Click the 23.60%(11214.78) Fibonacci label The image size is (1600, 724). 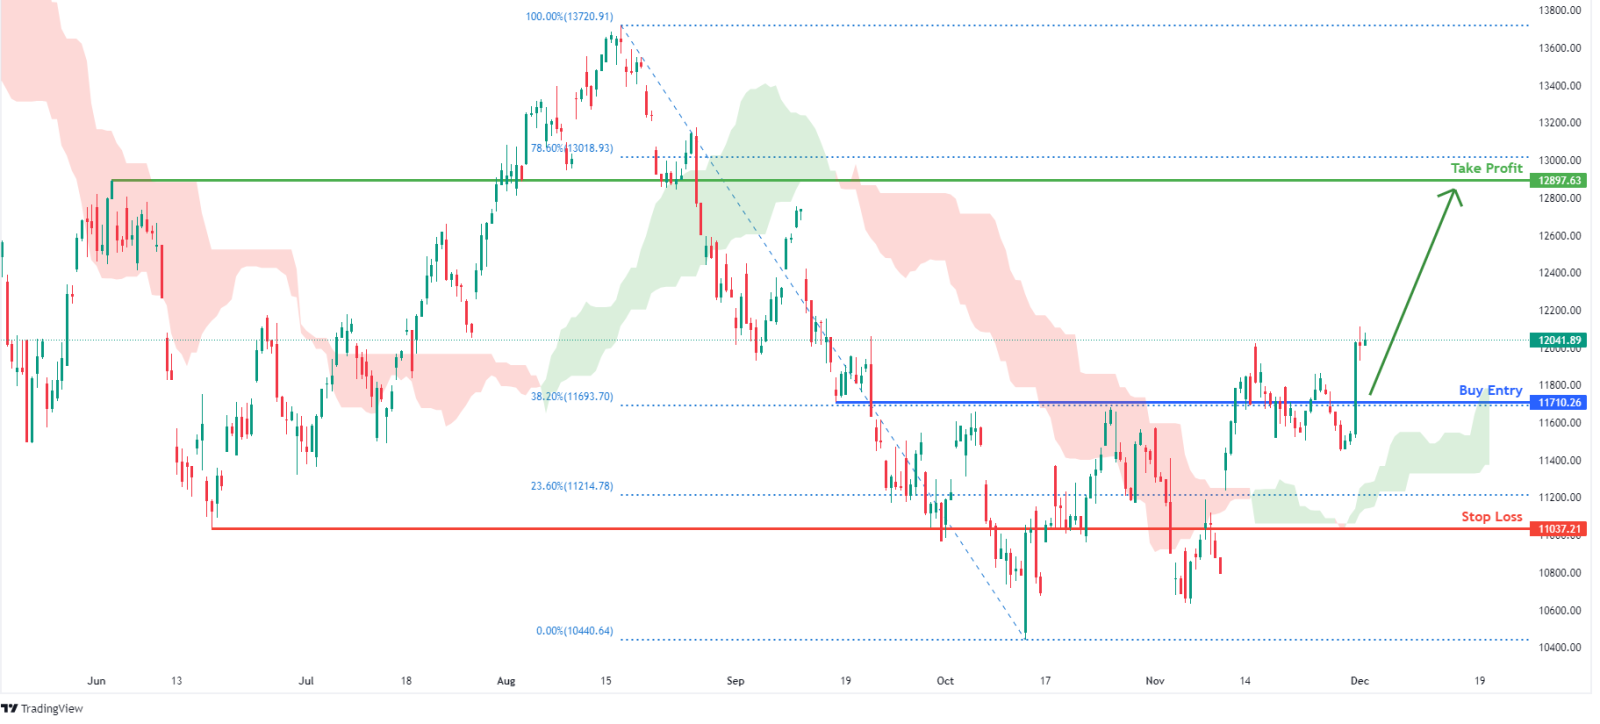[x=571, y=486]
